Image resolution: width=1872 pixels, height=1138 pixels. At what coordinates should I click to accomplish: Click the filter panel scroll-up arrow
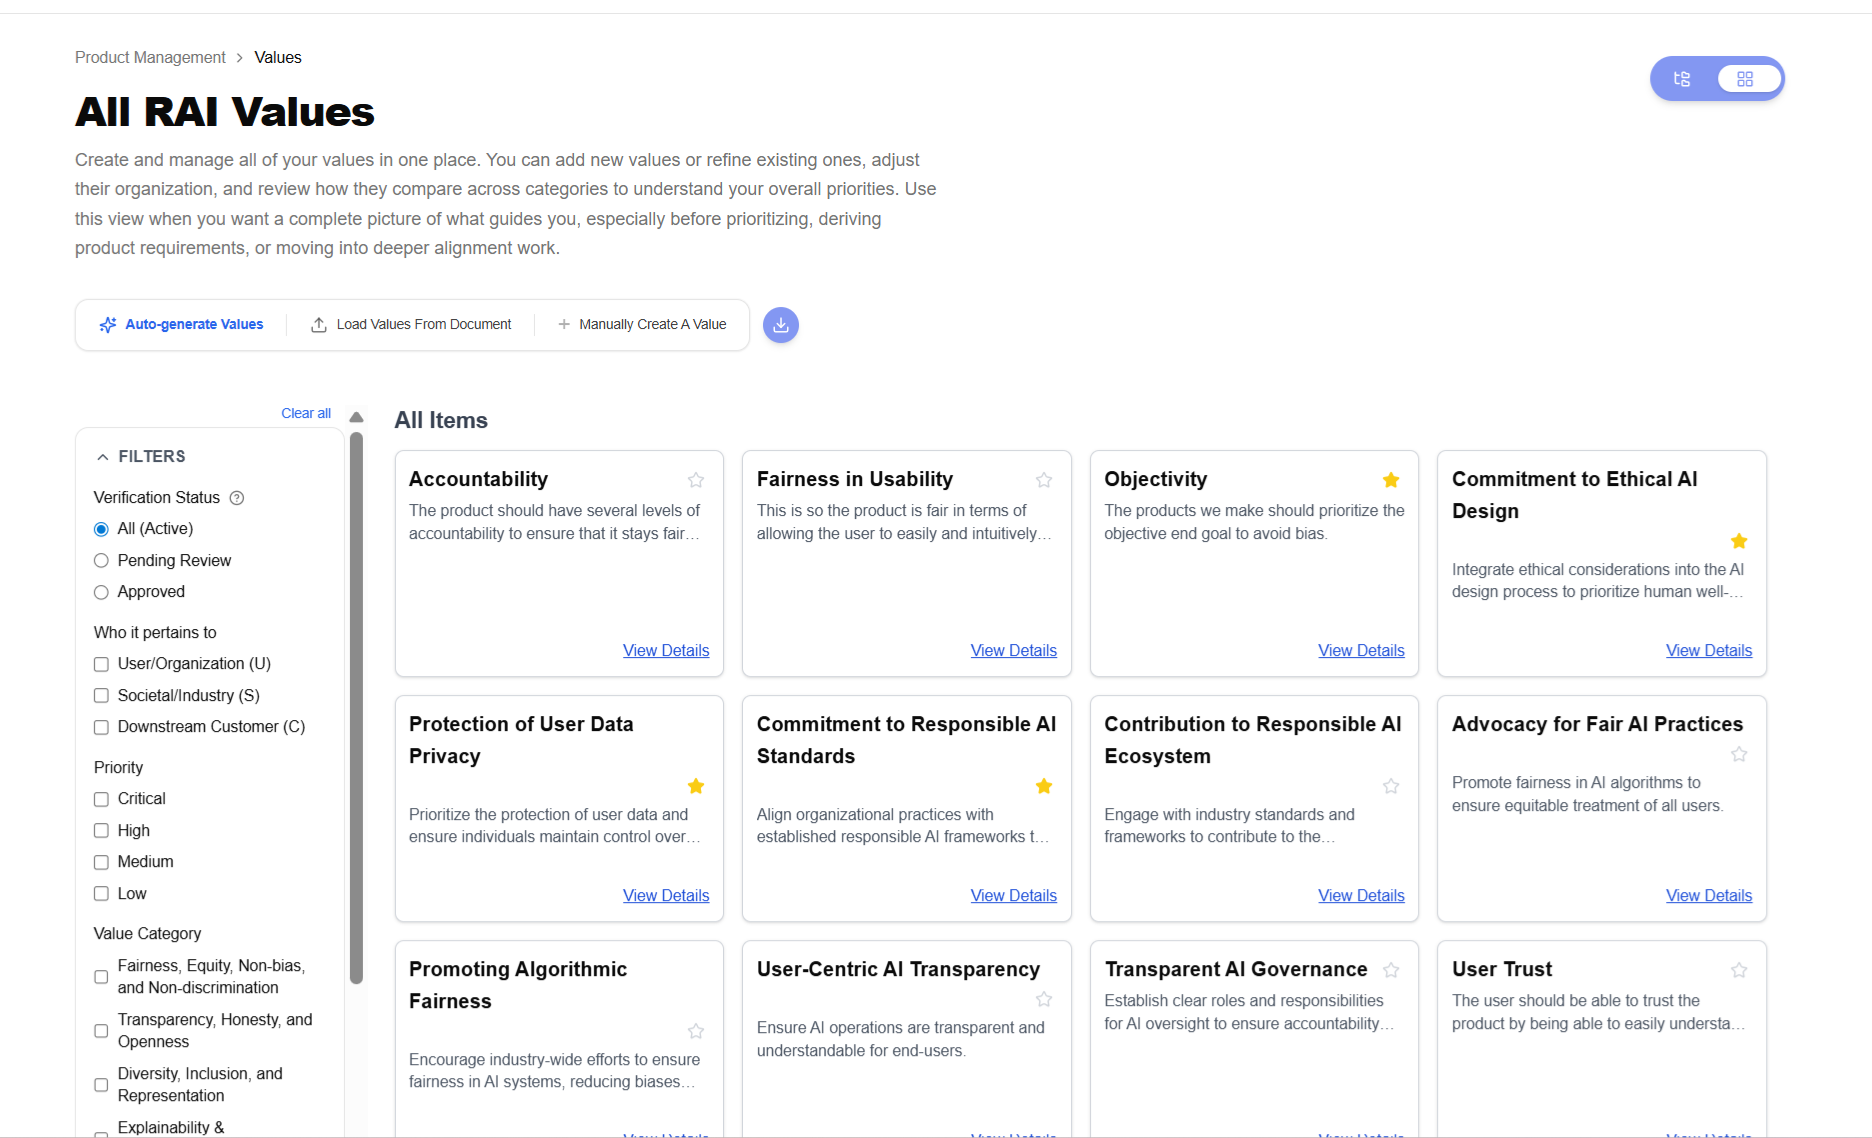click(x=356, y=417)
